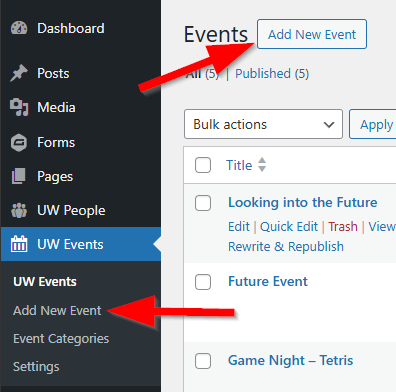Viewport: 396px width, 392px height.
Task: Click the Pages icon in sidebar
Action: 19,176
